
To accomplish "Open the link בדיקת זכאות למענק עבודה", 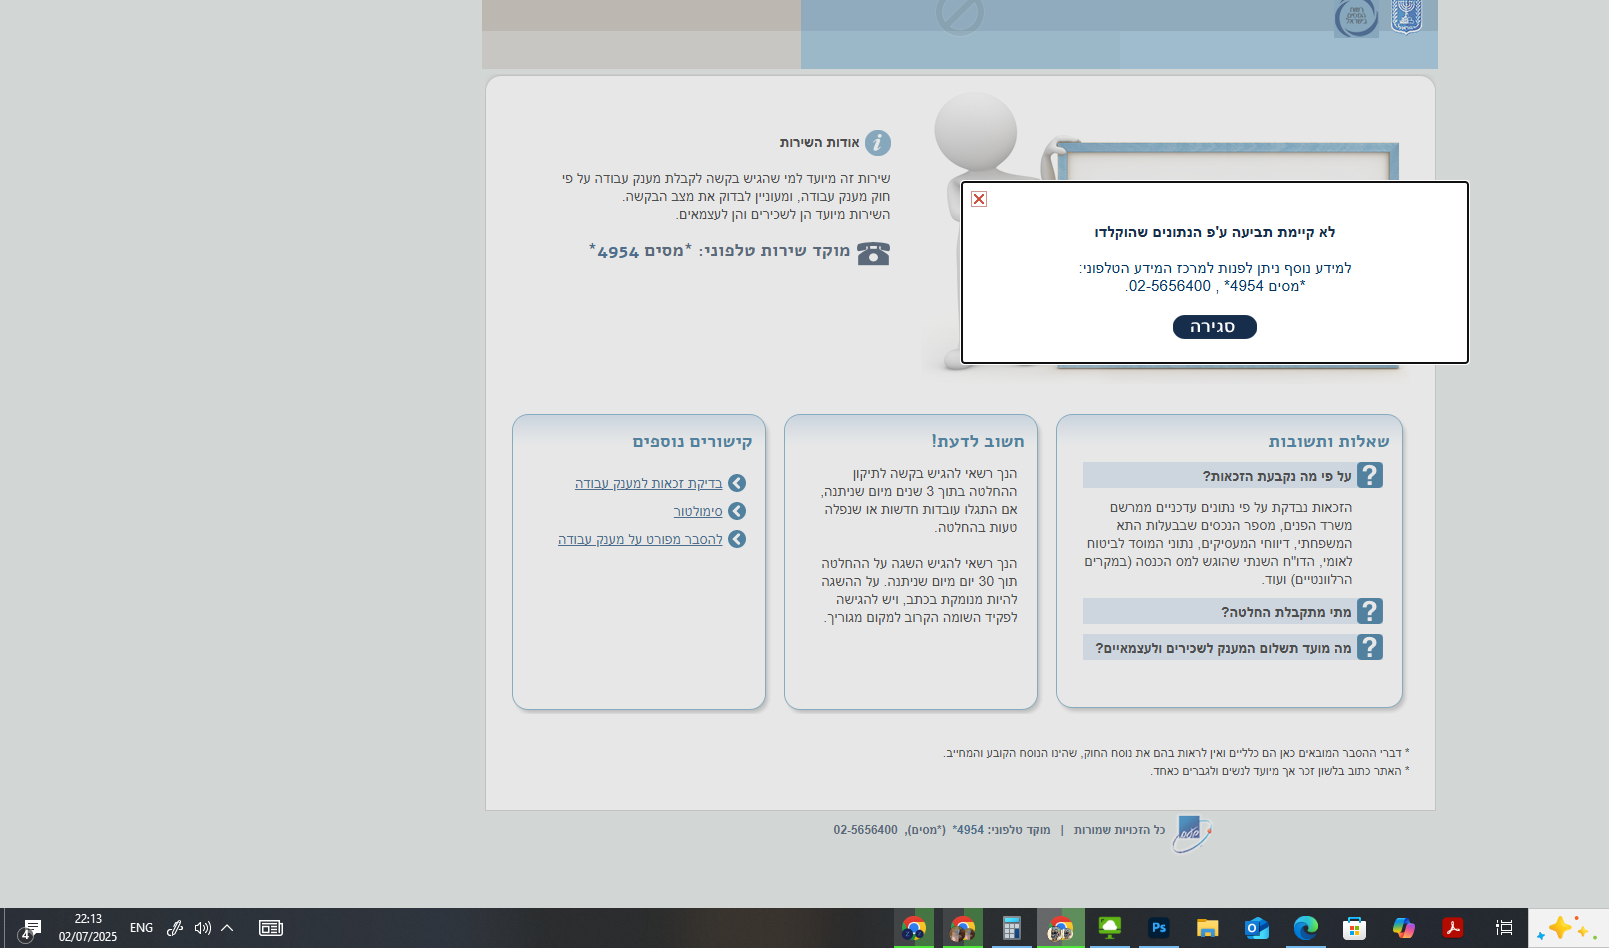I will 648,483.
